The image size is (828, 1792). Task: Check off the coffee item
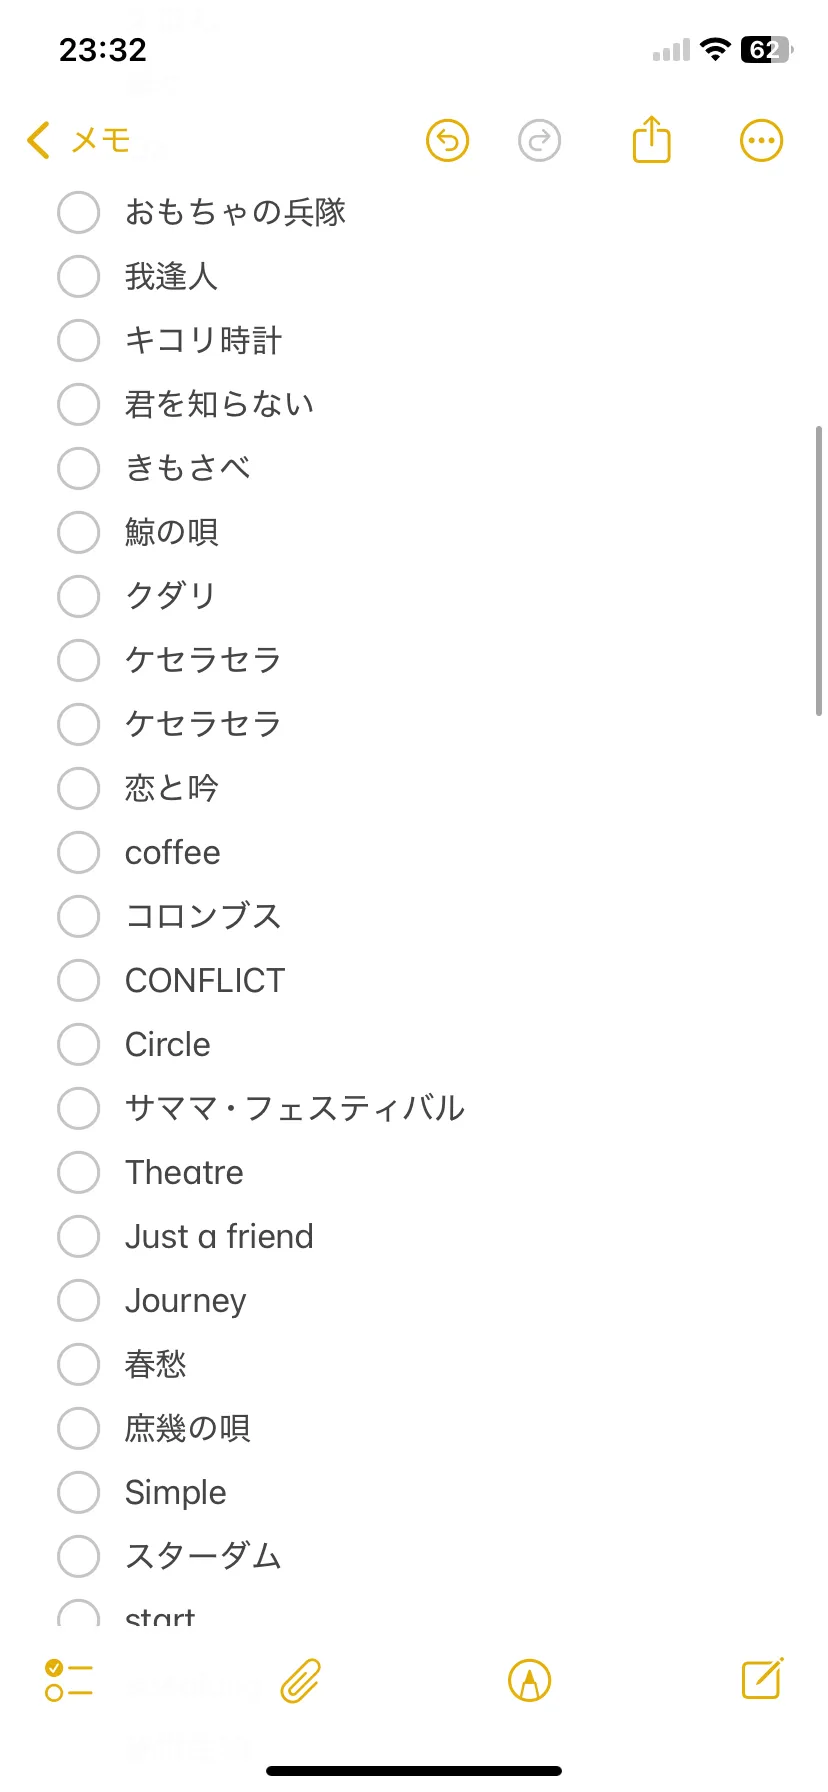click(x=78, y=853)
